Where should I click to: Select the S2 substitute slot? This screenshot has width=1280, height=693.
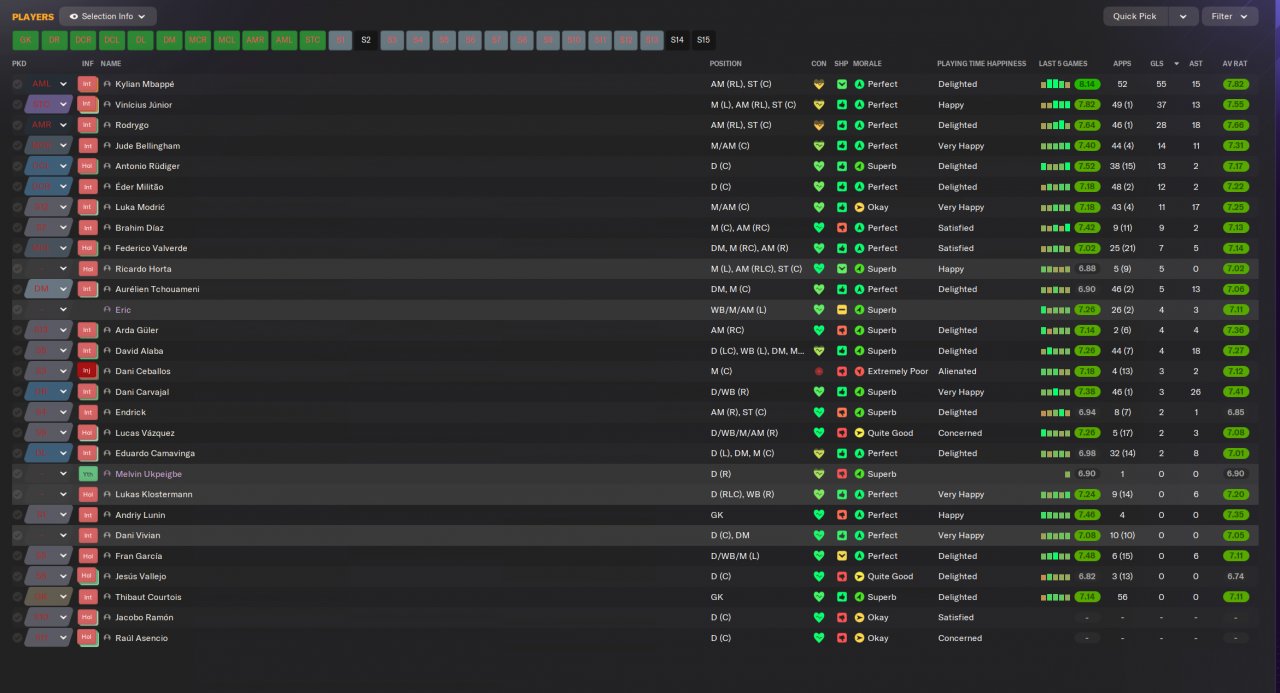[x=366, y=40]
